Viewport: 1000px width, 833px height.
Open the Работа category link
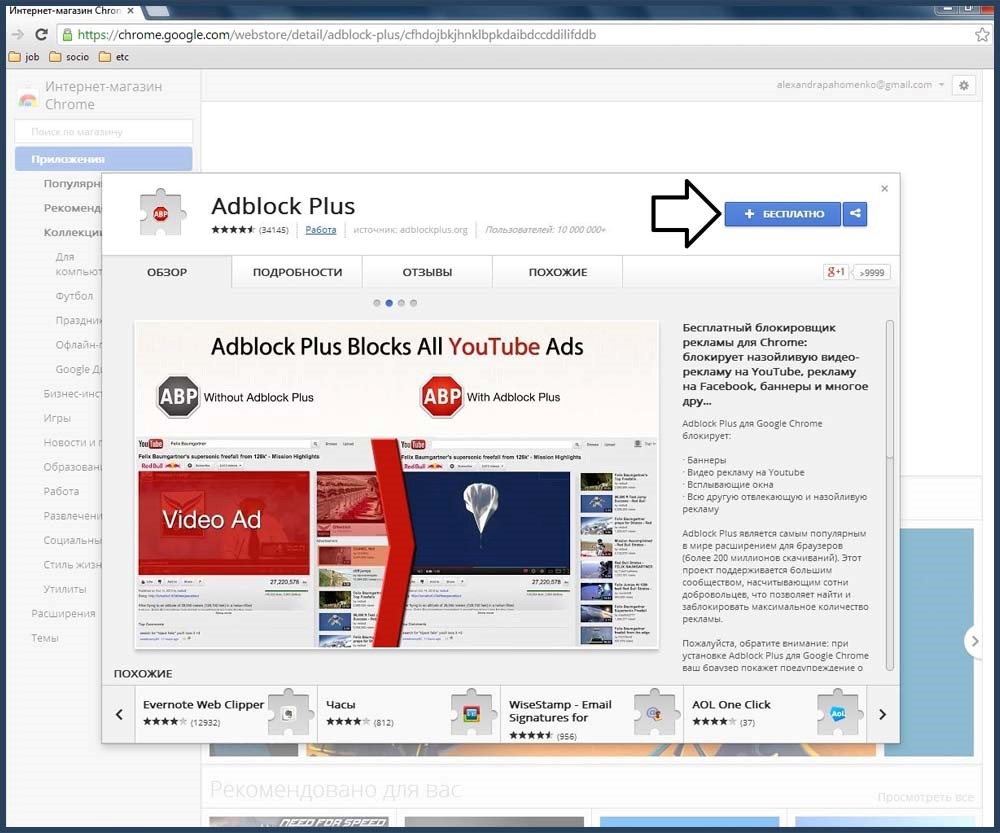pyautogui.click(x=320, y=230)
